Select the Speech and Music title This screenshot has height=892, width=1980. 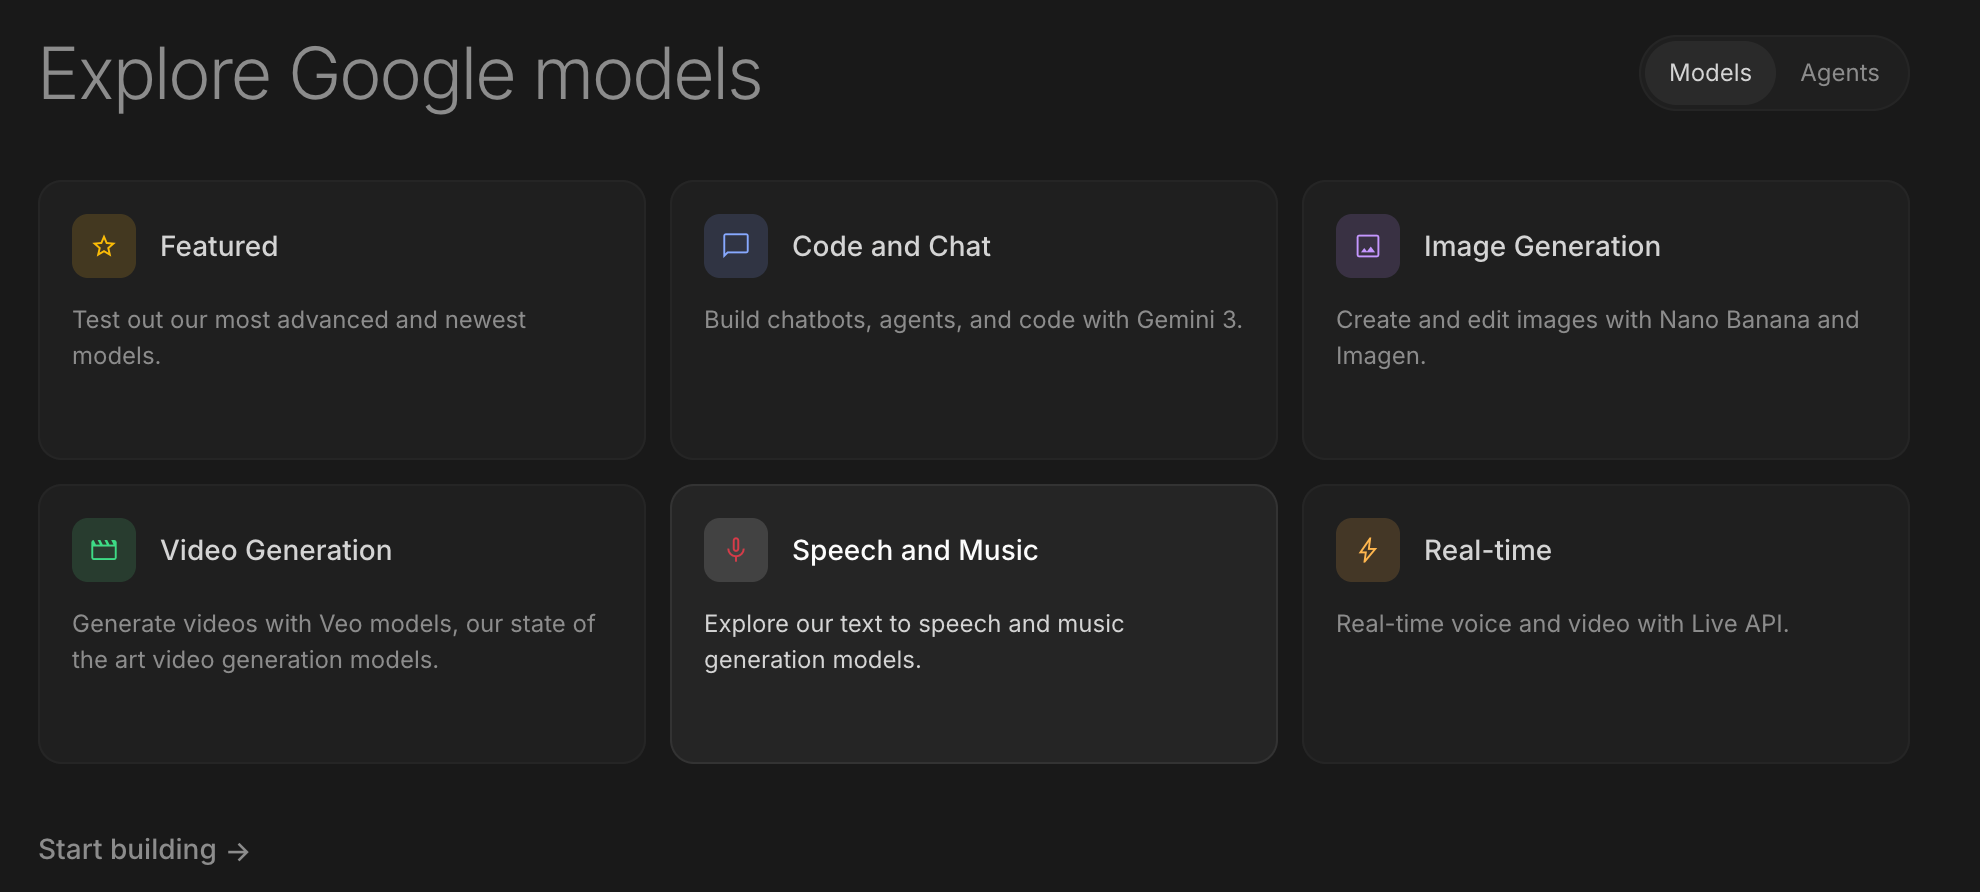915,550
